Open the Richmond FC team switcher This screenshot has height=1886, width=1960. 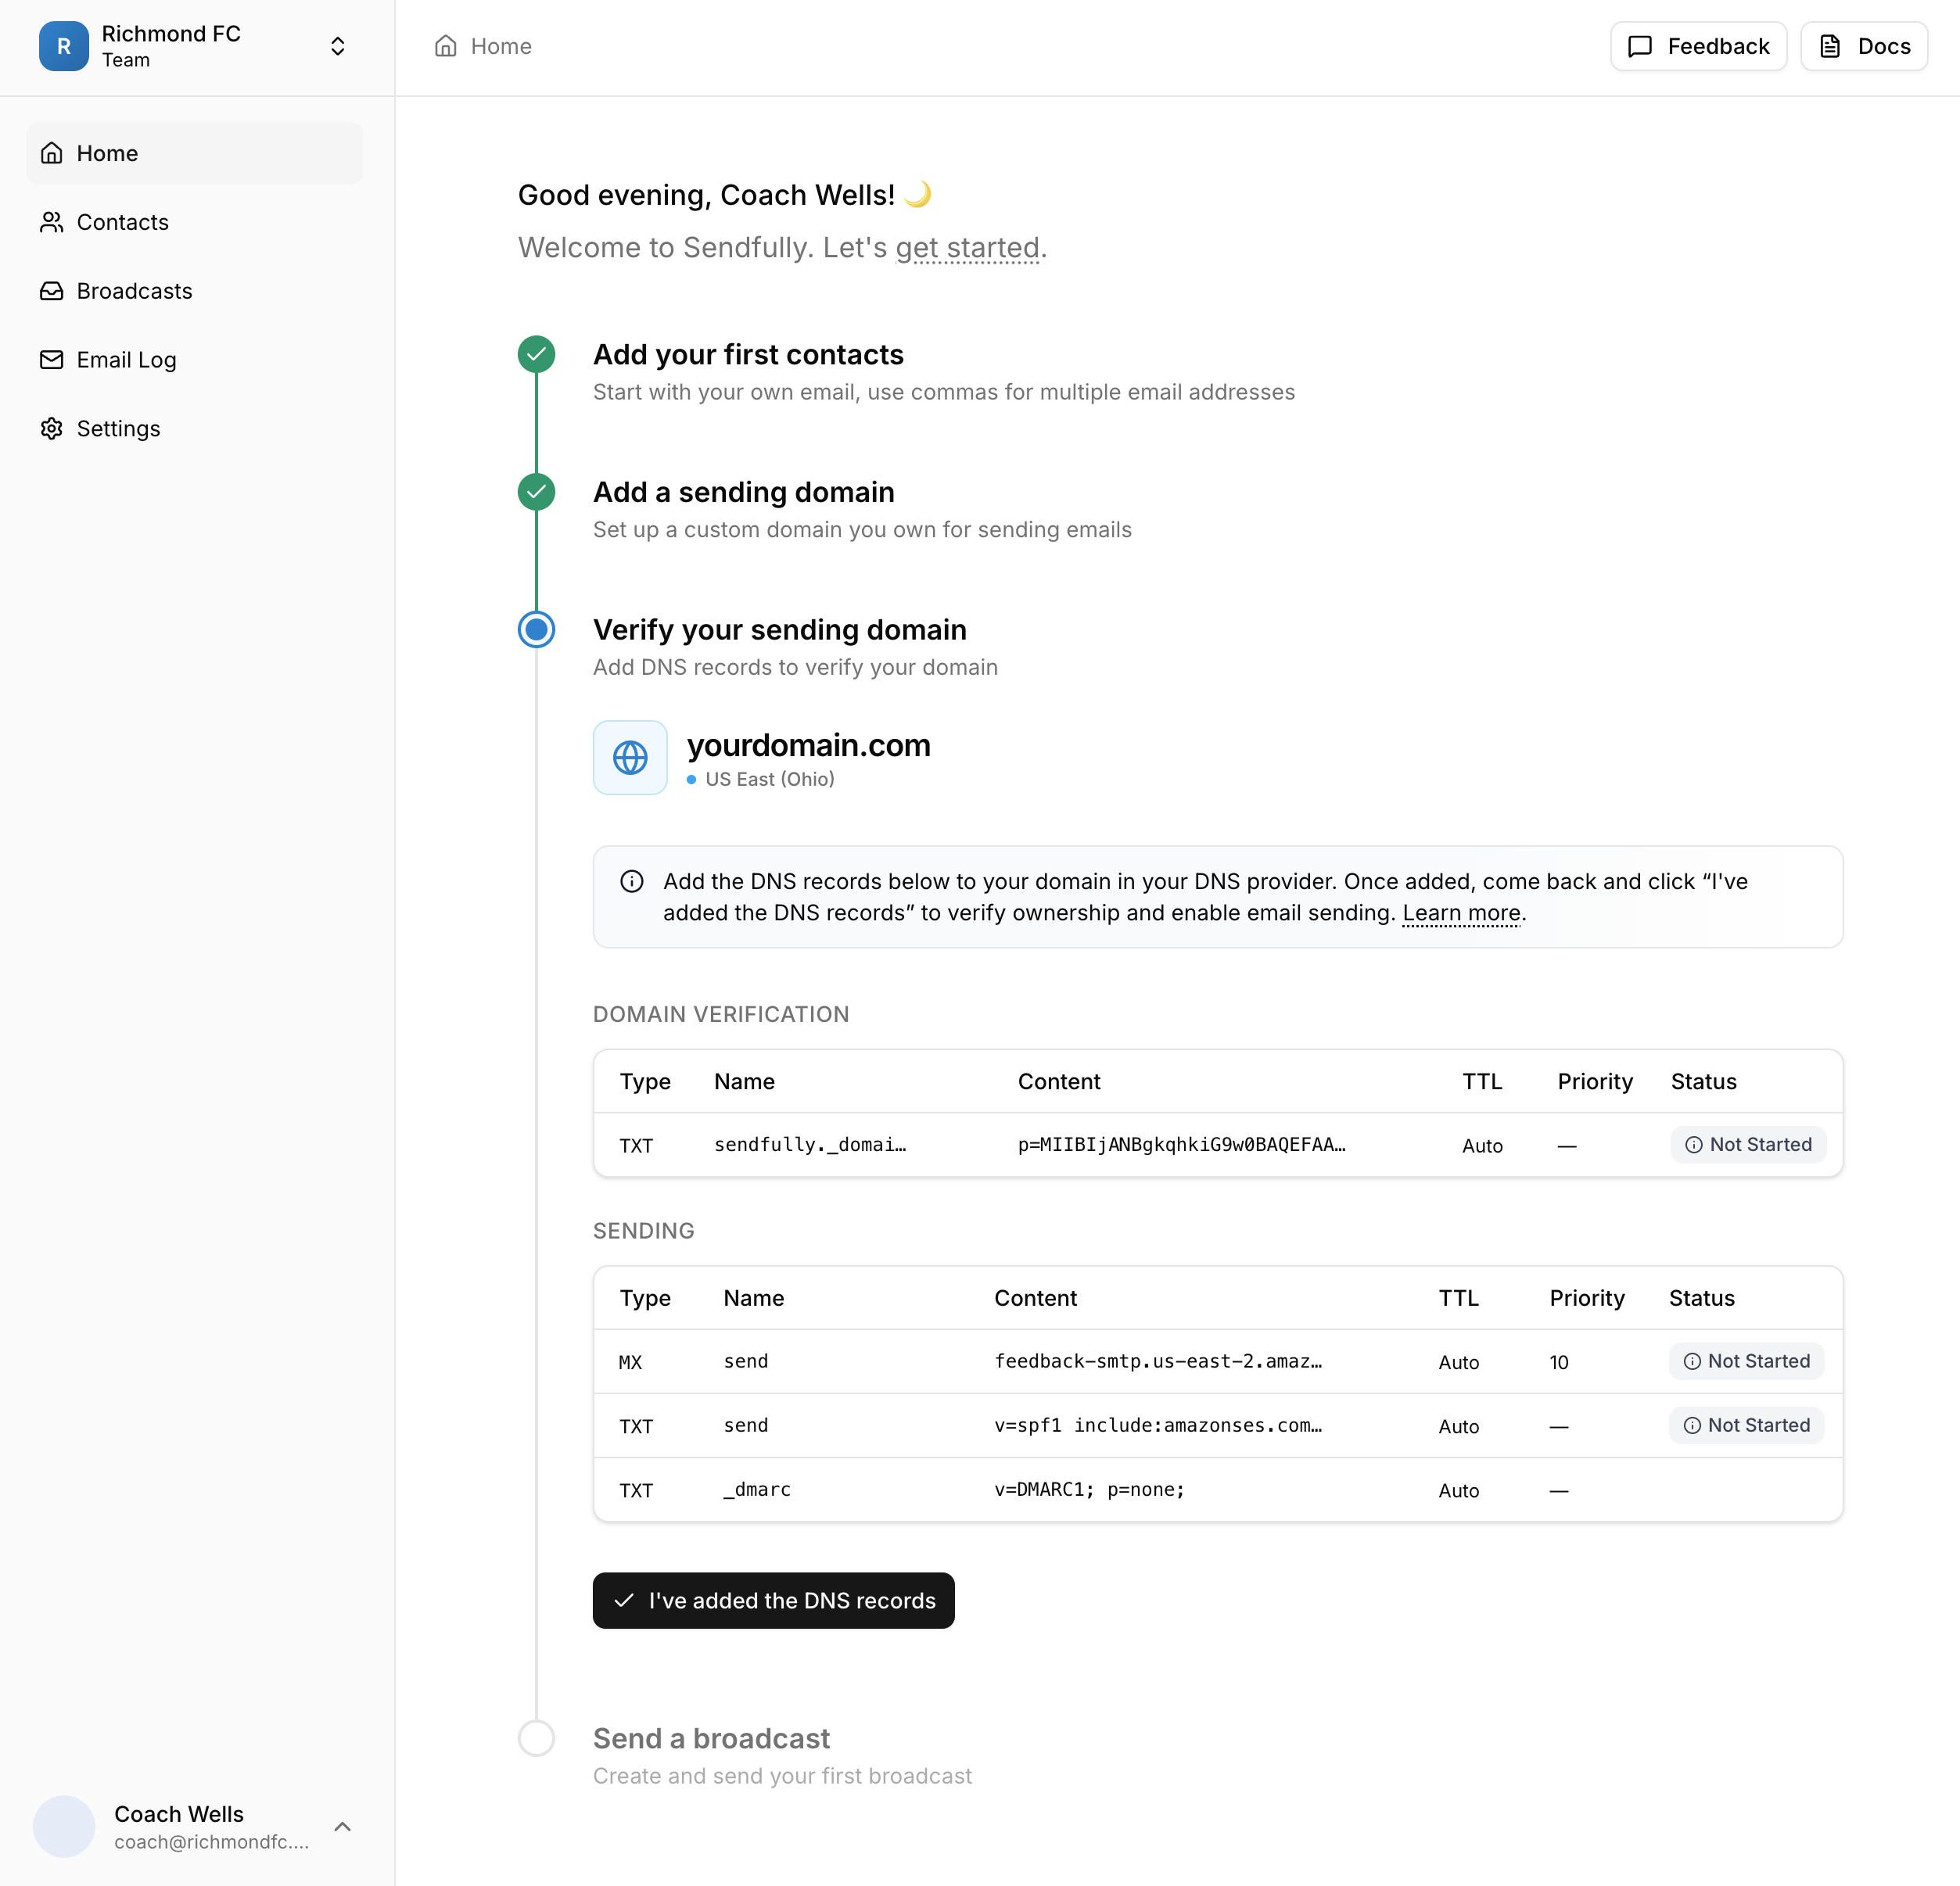[338, 46]
